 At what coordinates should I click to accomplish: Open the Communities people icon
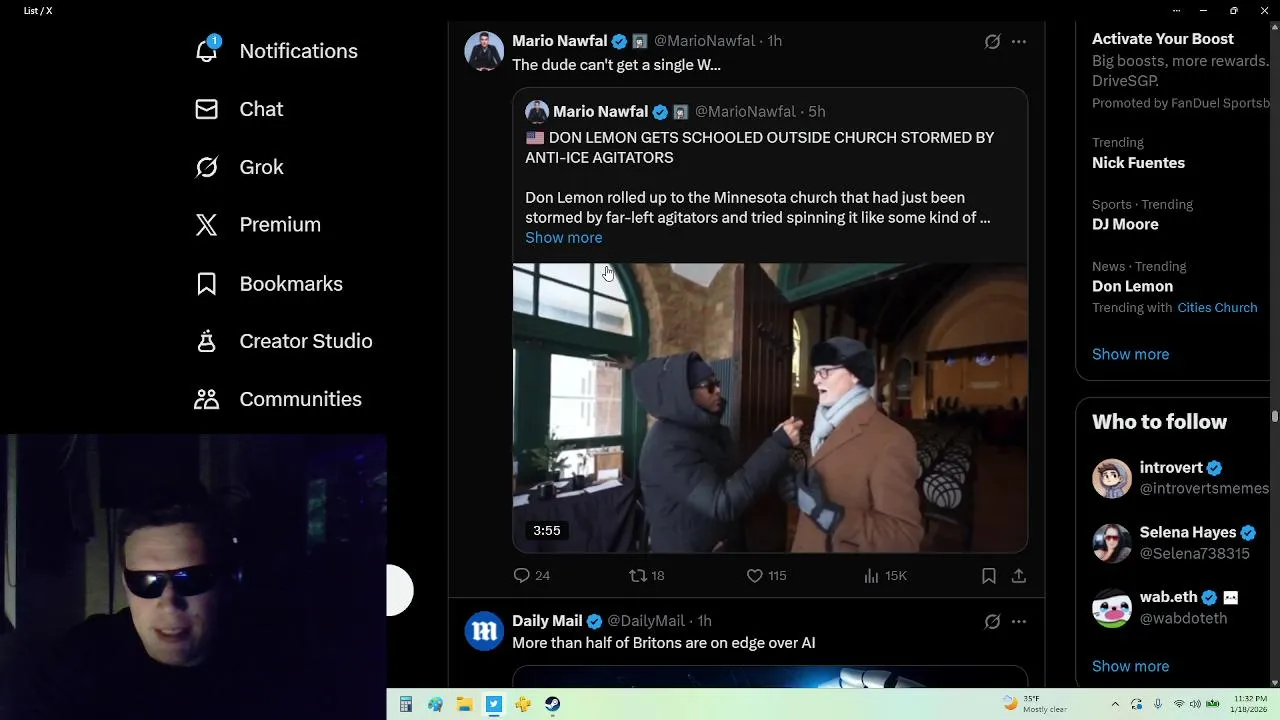point(207,399)
